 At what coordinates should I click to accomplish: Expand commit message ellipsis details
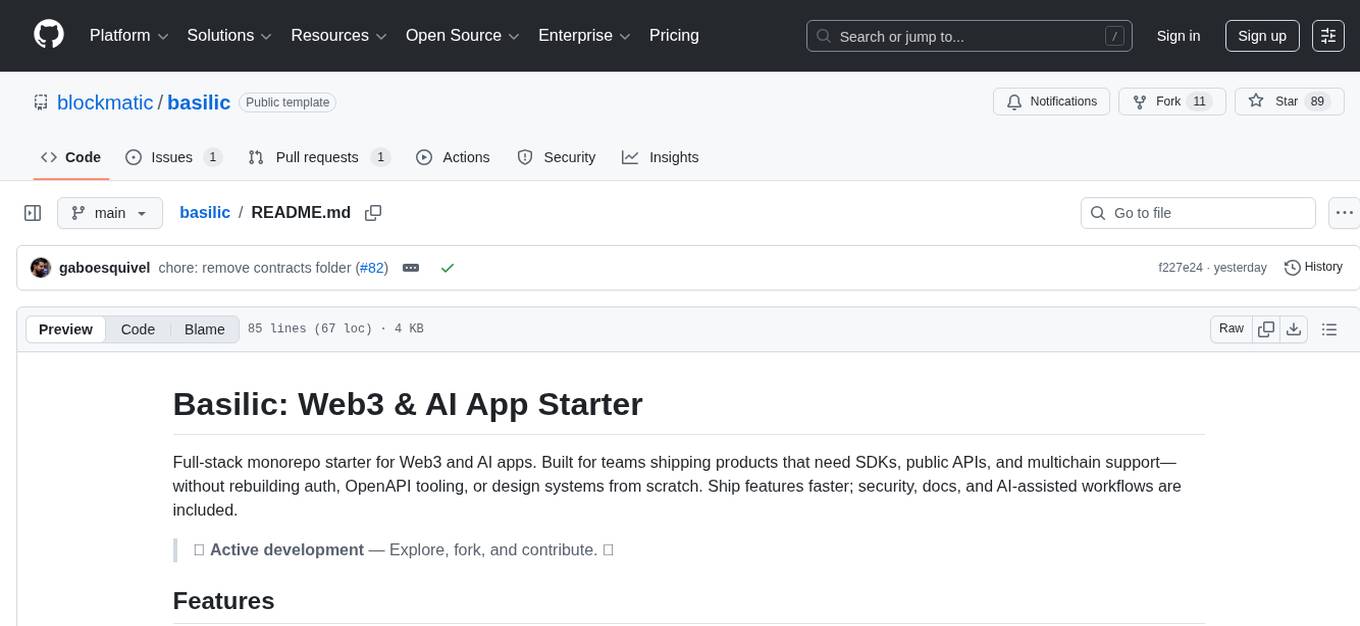[410, 268]
